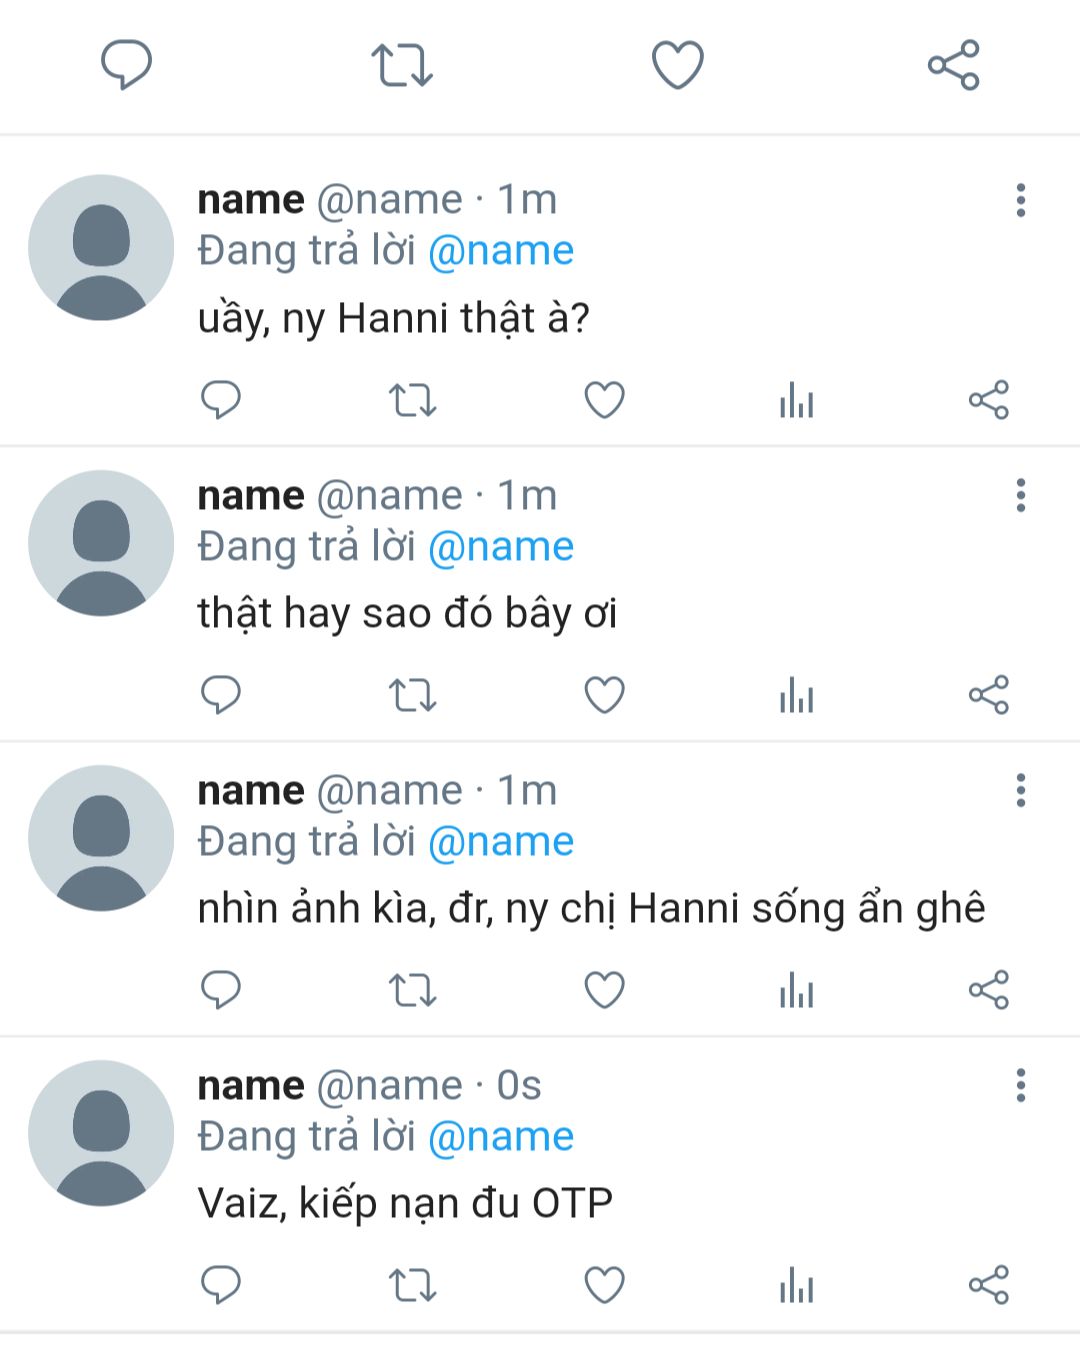1080x1350 pixels.
Task: Open overflow menu on "Vaiz, kiếp nạn đu OTP" tweet
Action: click(1020, 1085)
